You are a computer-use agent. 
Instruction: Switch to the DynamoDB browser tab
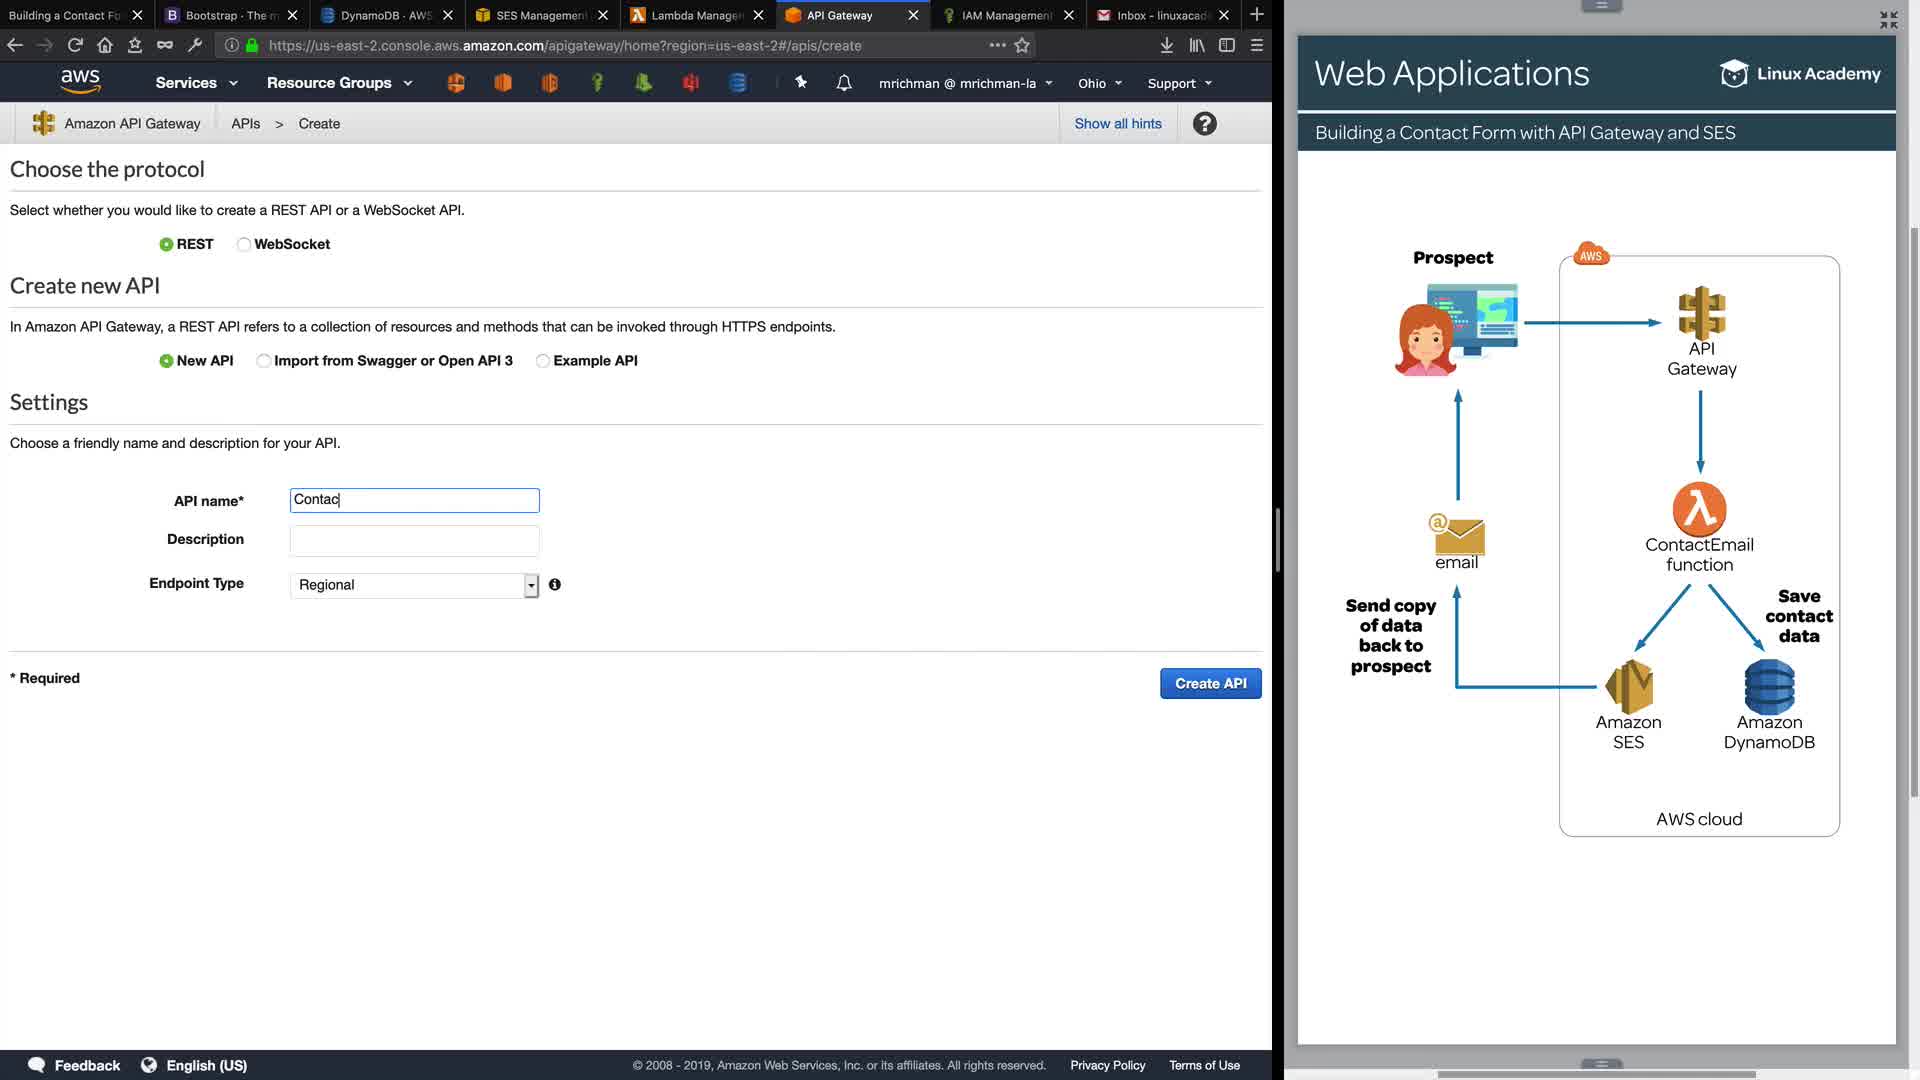click(385, 15)
